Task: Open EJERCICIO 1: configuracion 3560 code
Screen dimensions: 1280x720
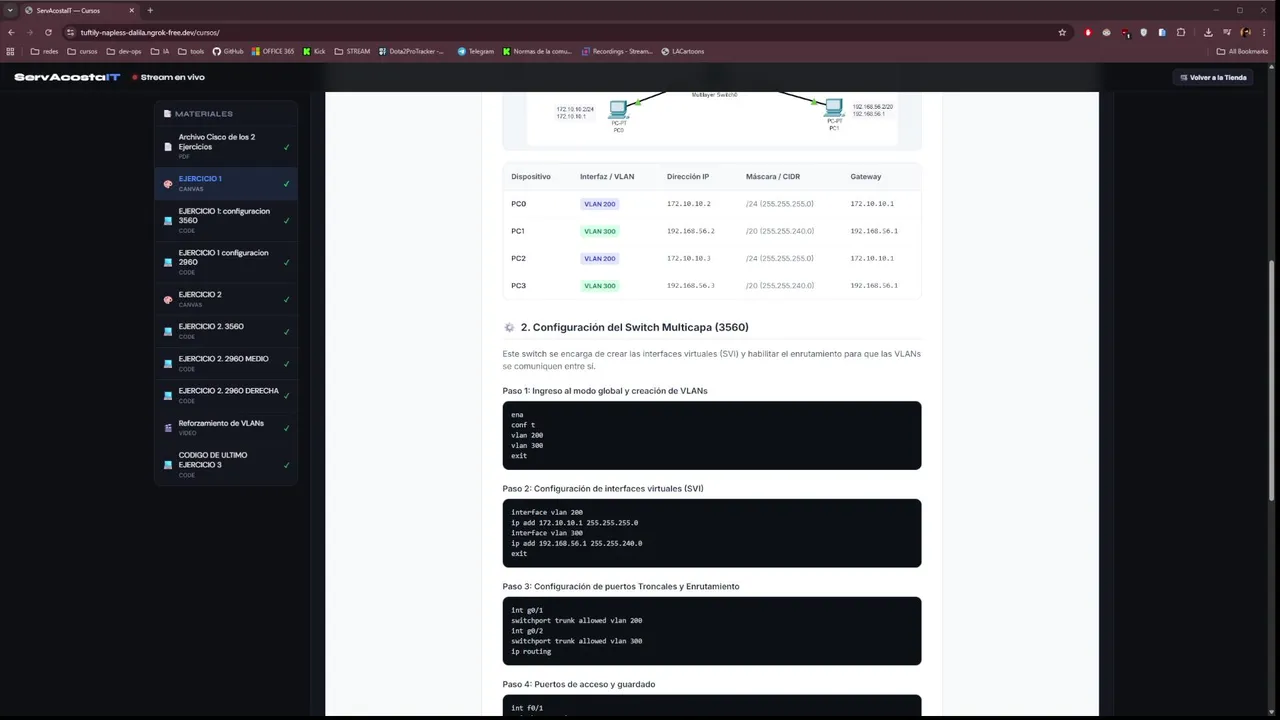Action: (226, 221)
